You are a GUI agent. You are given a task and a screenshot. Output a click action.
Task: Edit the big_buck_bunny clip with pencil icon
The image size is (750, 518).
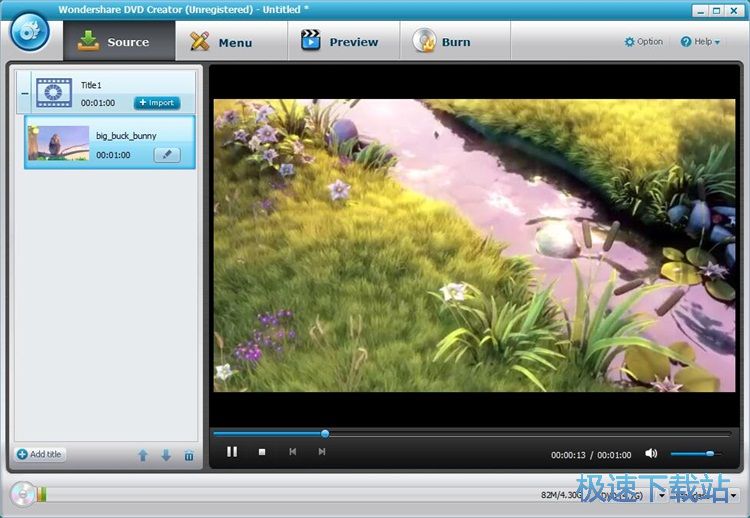(x=167, y=155)
